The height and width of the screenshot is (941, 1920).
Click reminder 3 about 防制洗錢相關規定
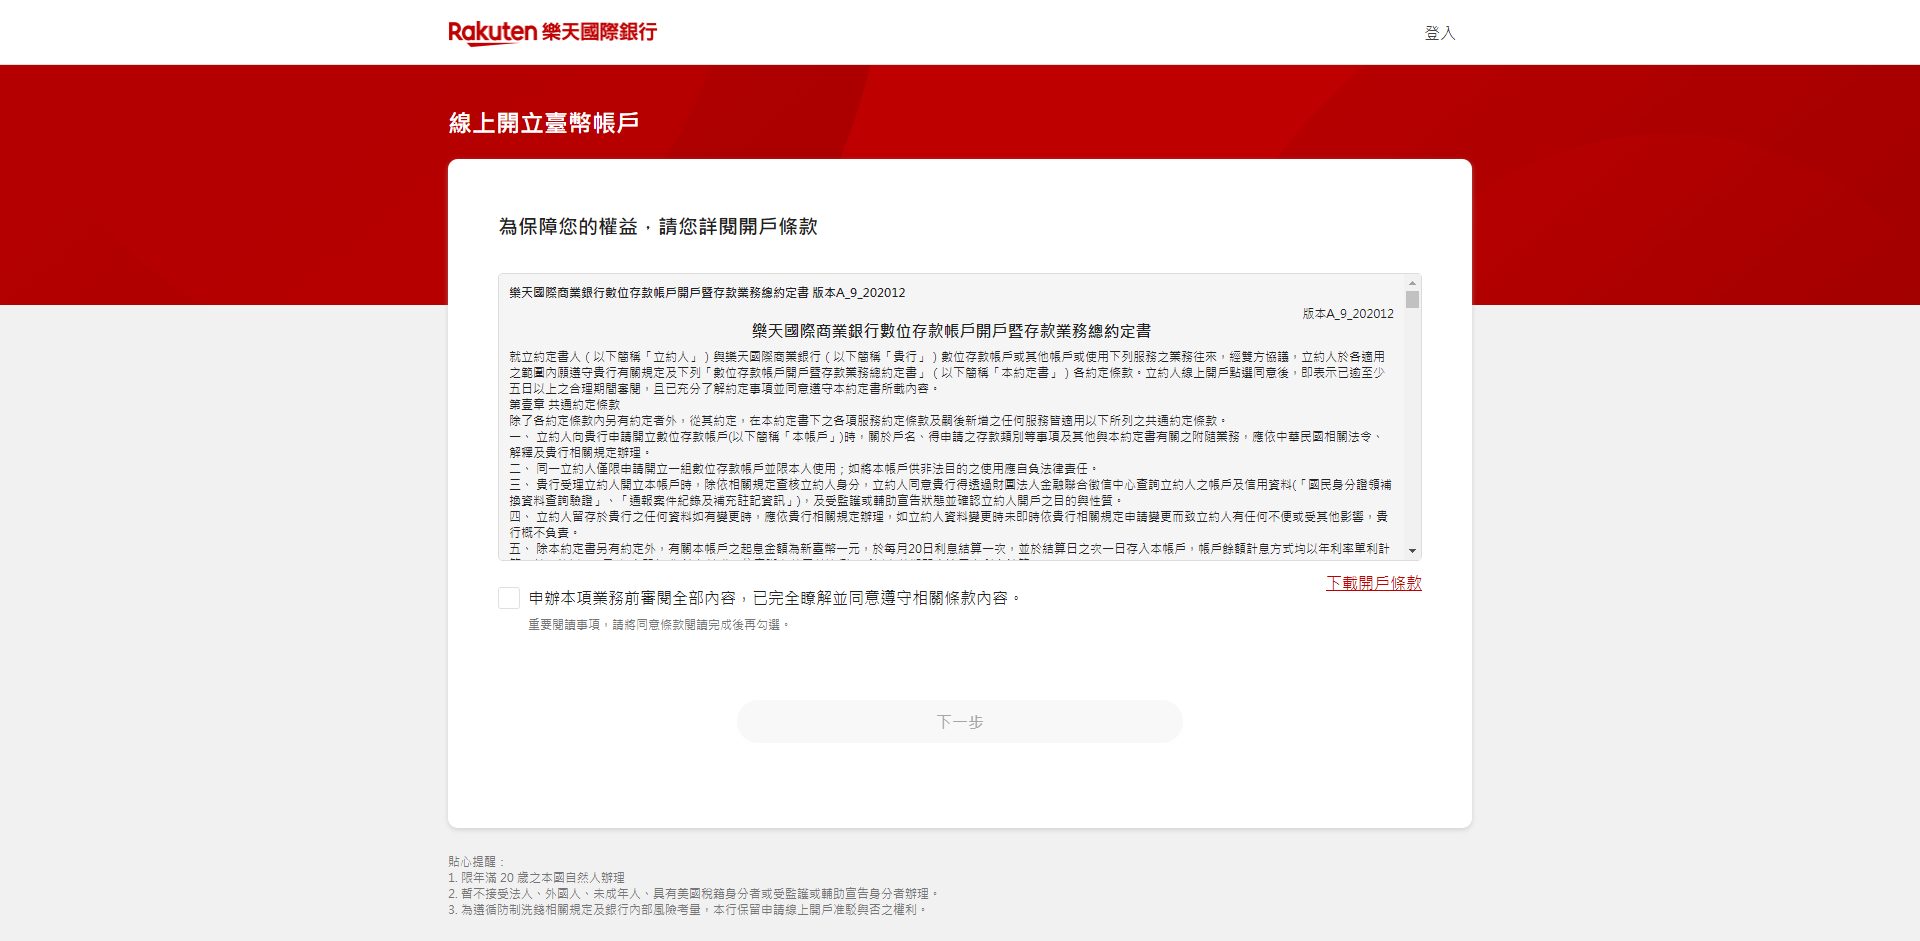688,909
